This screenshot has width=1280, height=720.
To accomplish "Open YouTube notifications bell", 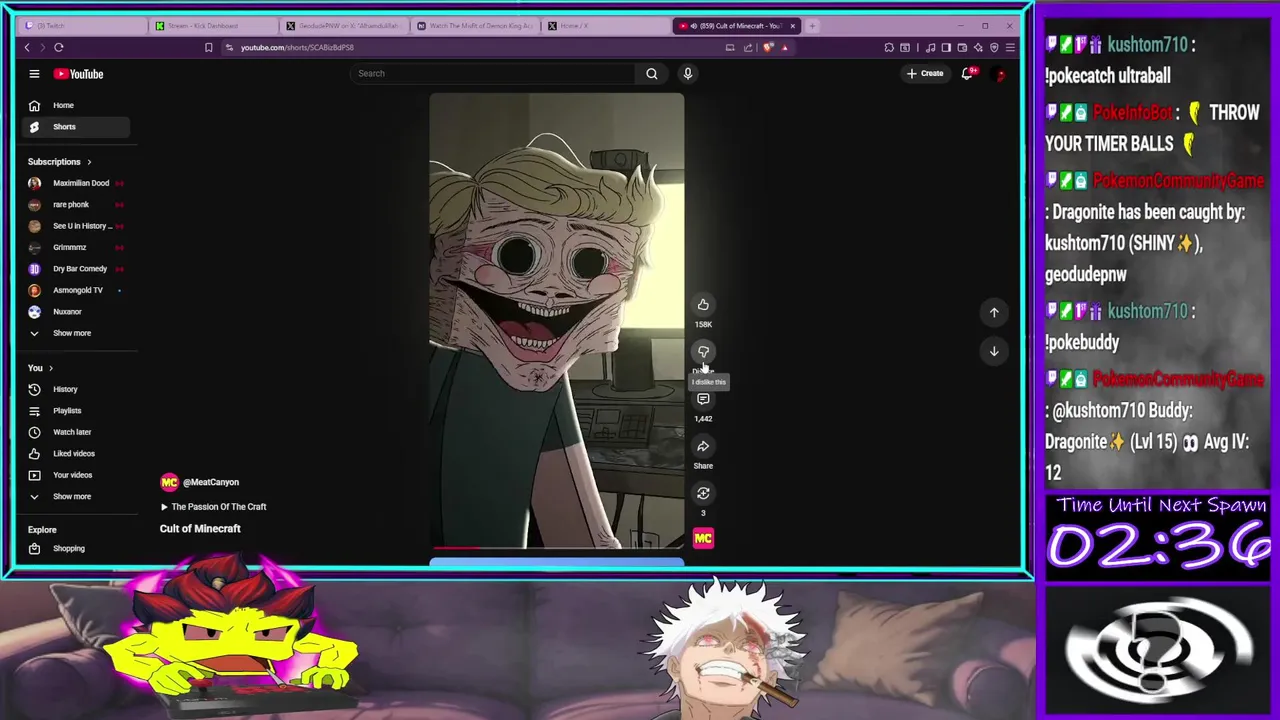I will (967, 73).
